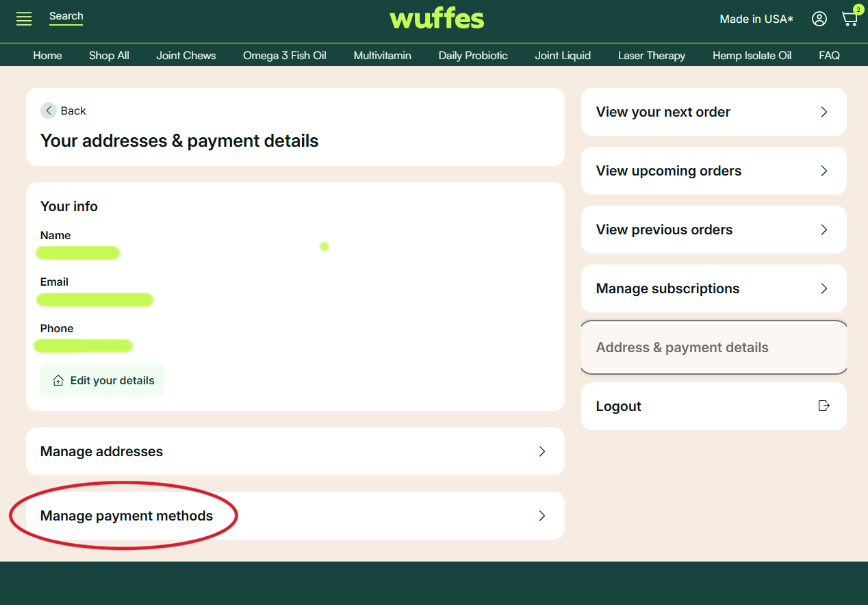Click the user account icon

[819, 19]
